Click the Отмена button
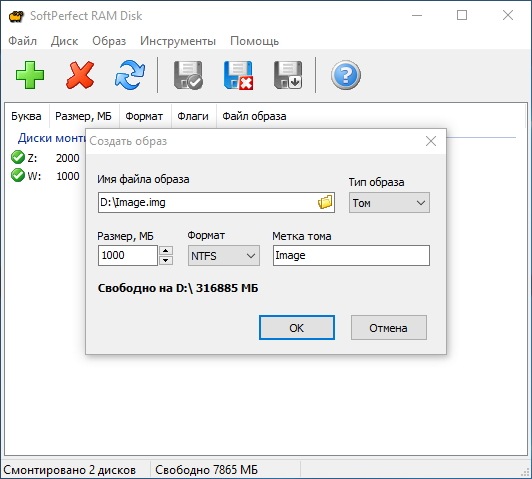 coord(388,328)
